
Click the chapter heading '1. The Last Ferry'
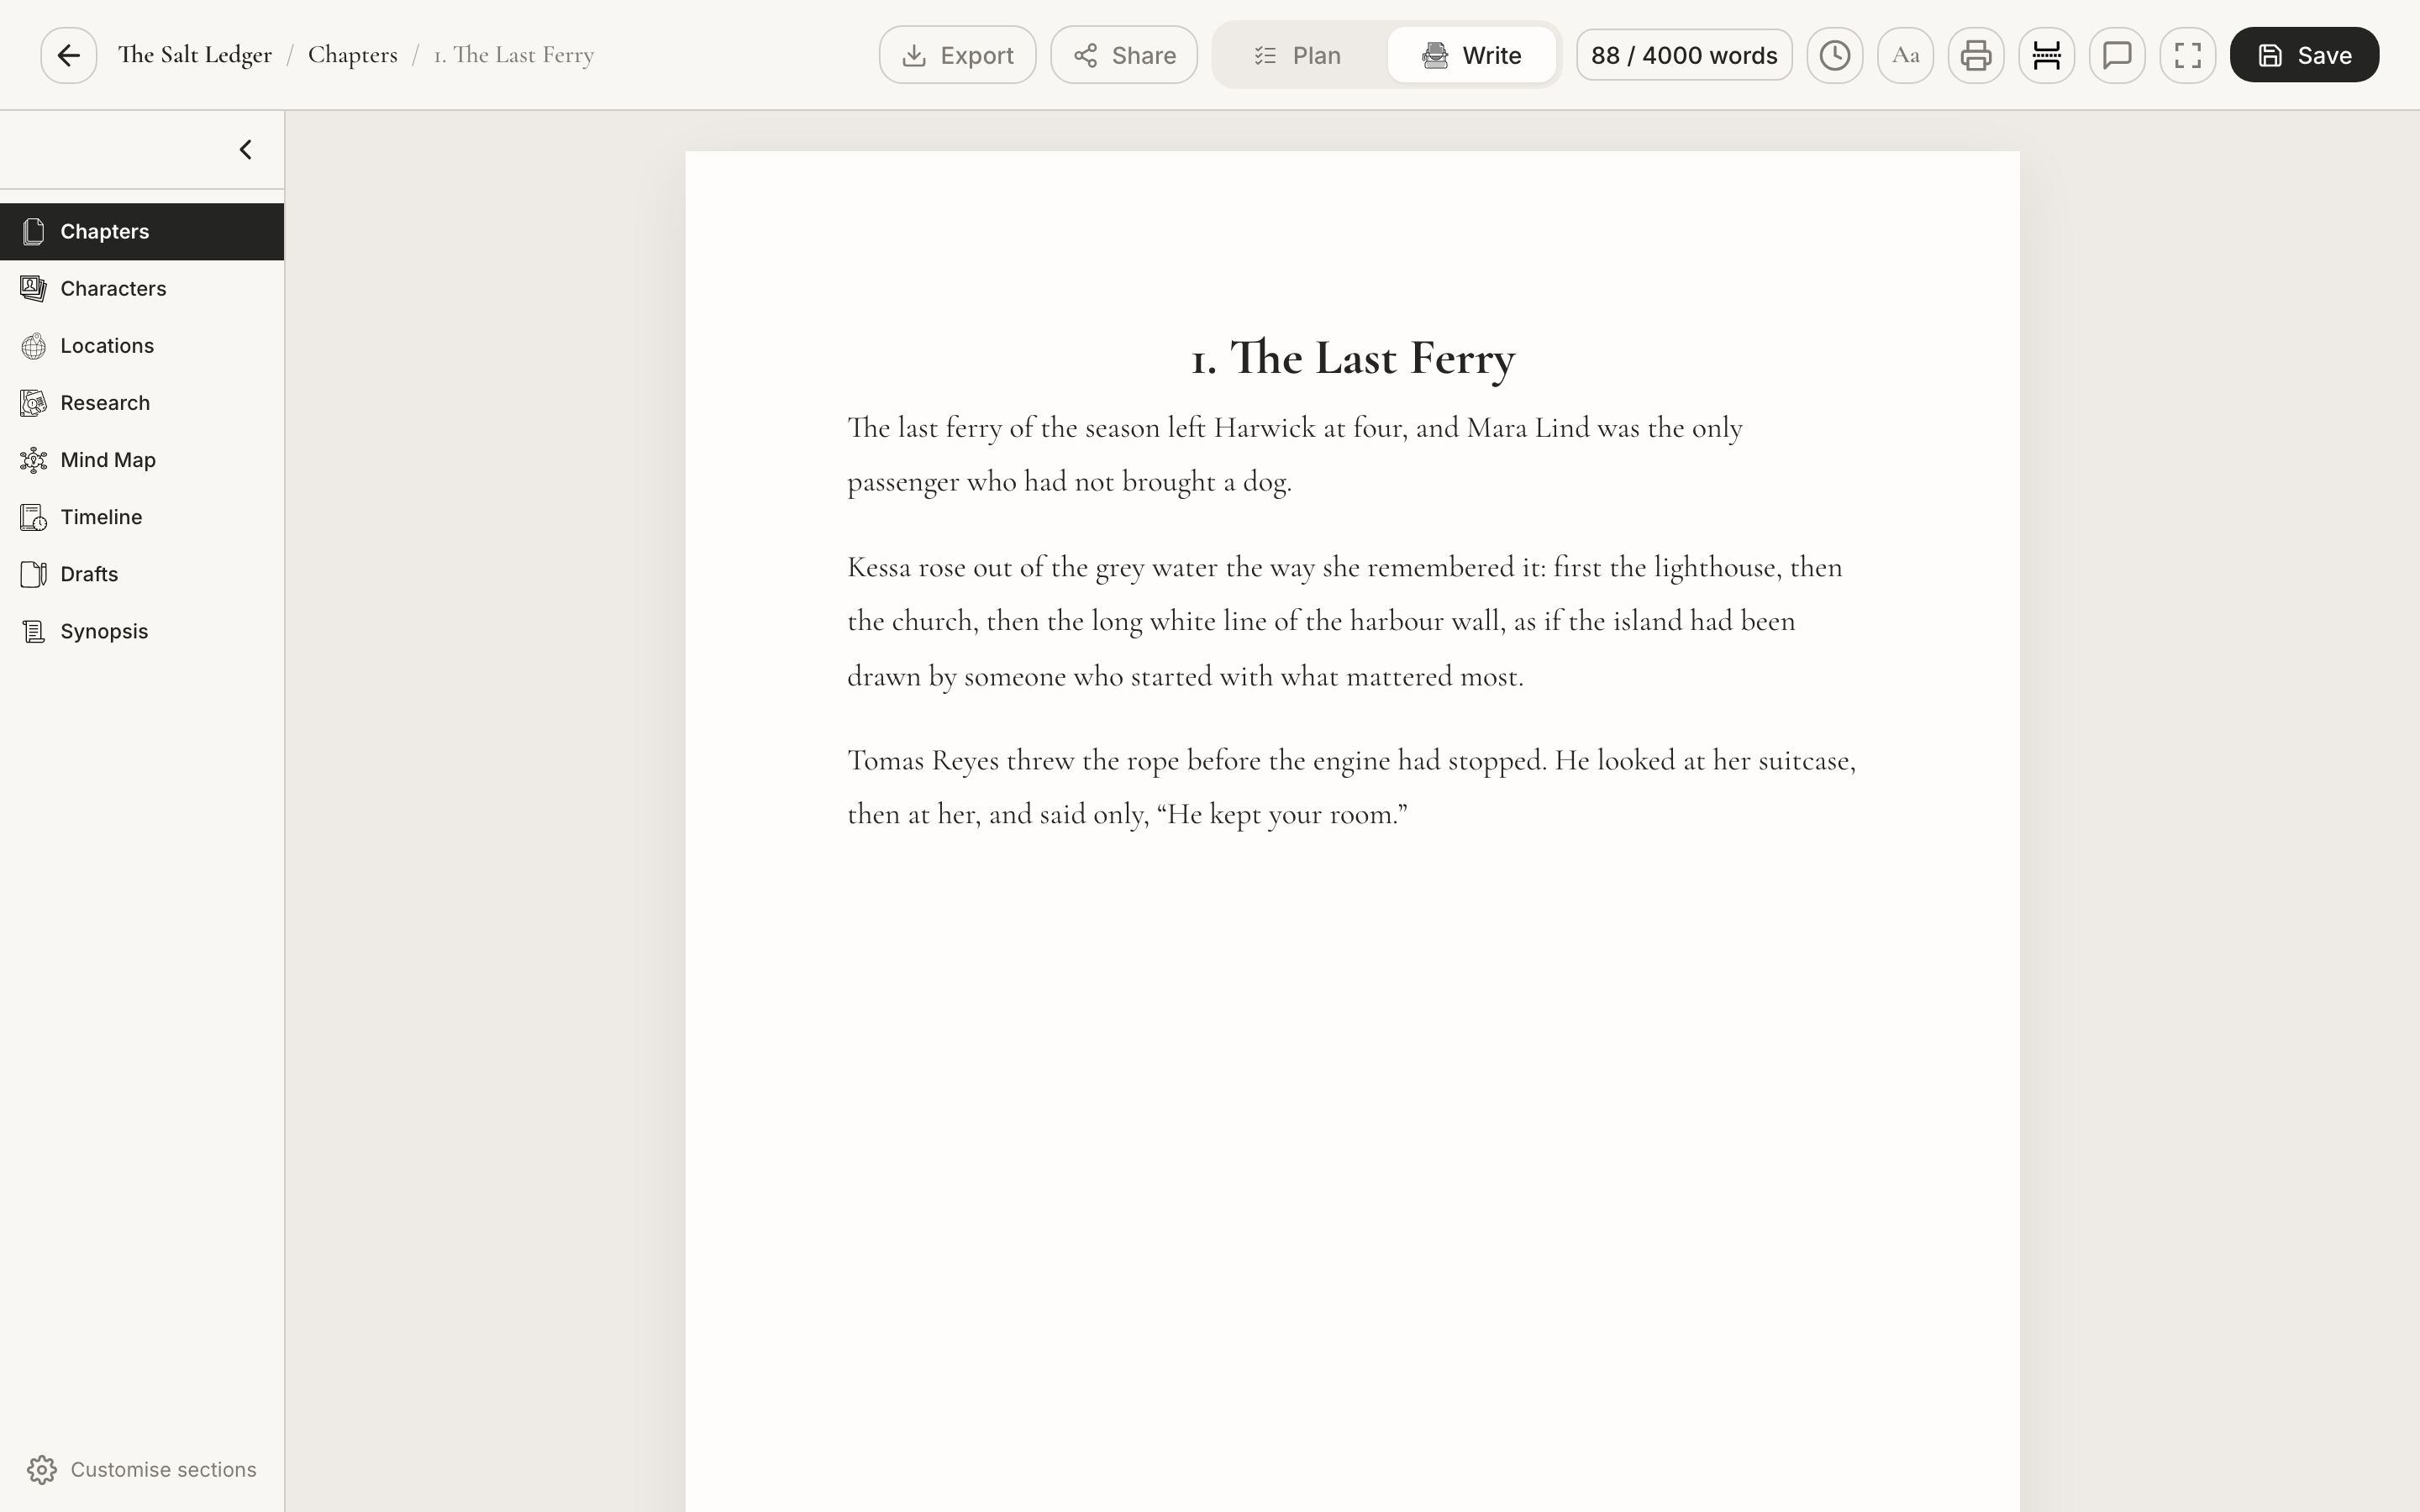click(1352, 358)
